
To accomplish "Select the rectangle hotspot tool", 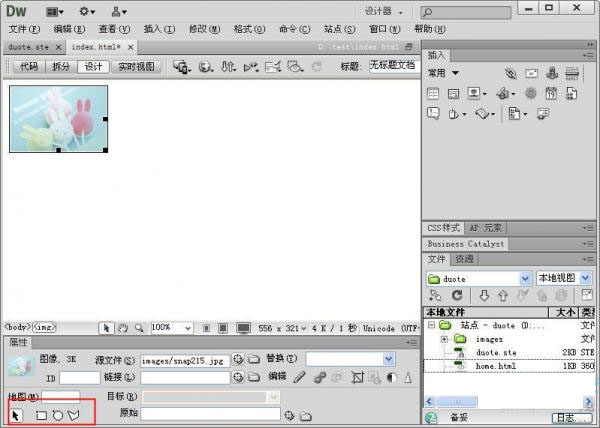I will 42,414.
